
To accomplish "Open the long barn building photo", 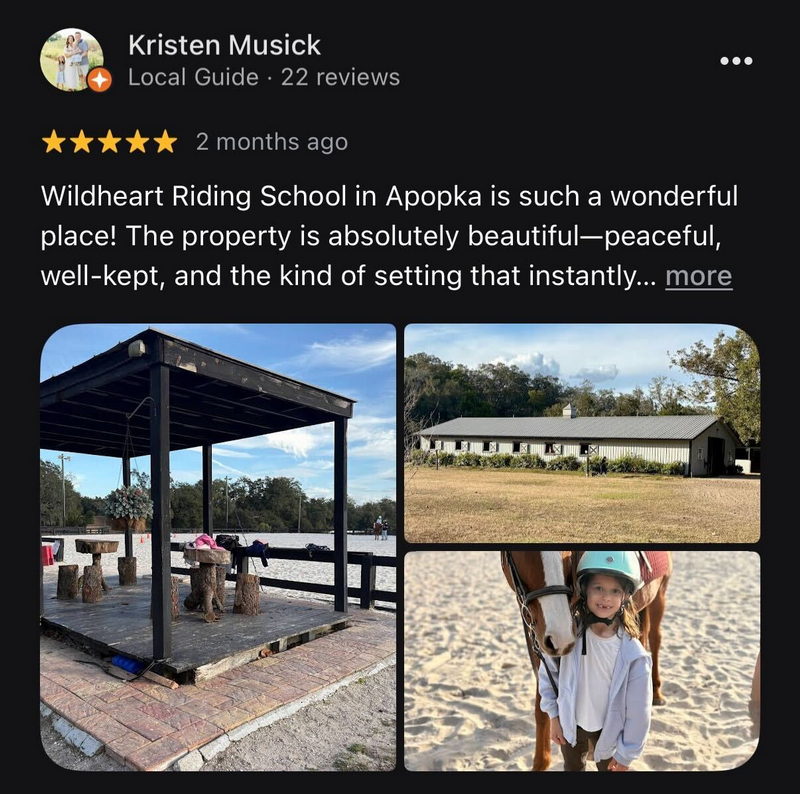I will [582, 433].
